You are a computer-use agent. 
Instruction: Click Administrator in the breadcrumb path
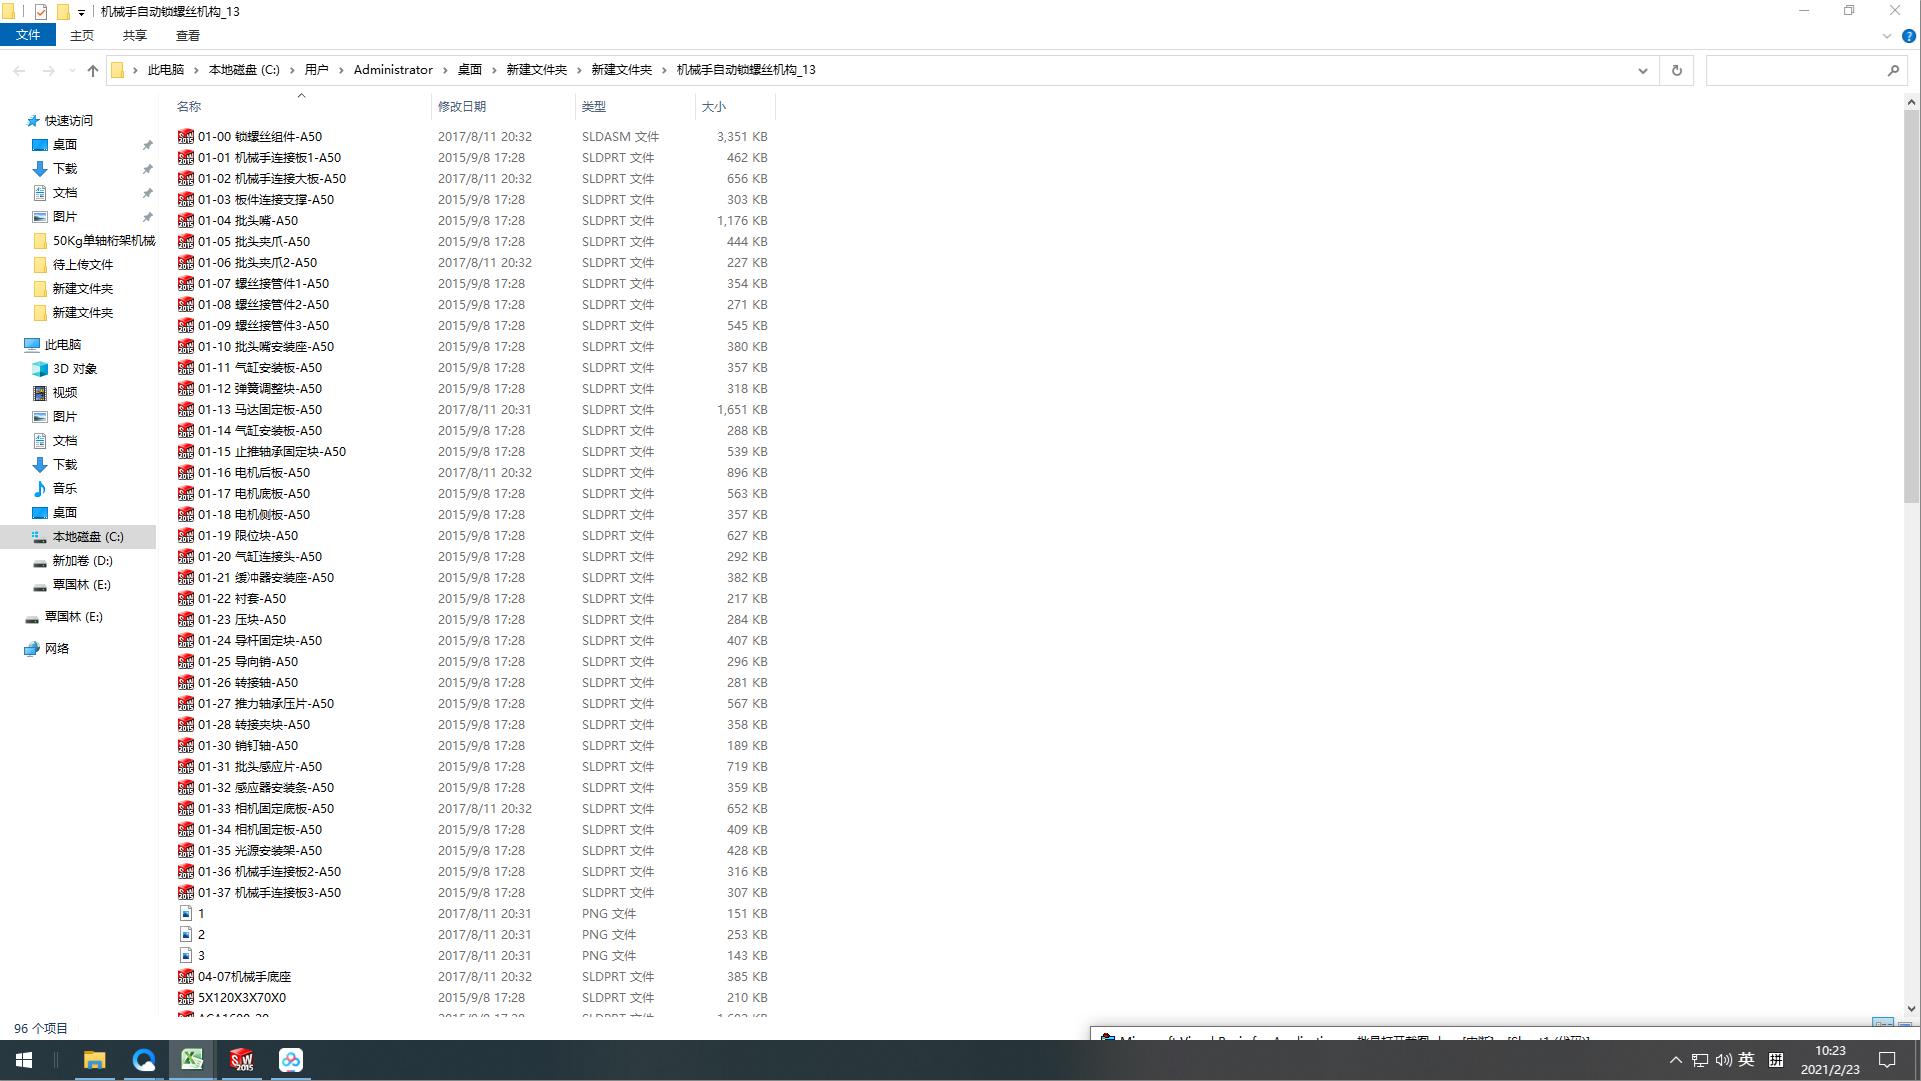[393, 70]
